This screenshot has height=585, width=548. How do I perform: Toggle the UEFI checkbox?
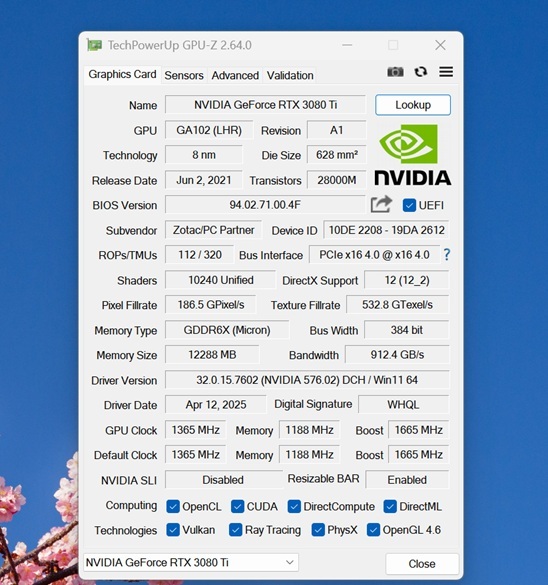pos(409,205)
